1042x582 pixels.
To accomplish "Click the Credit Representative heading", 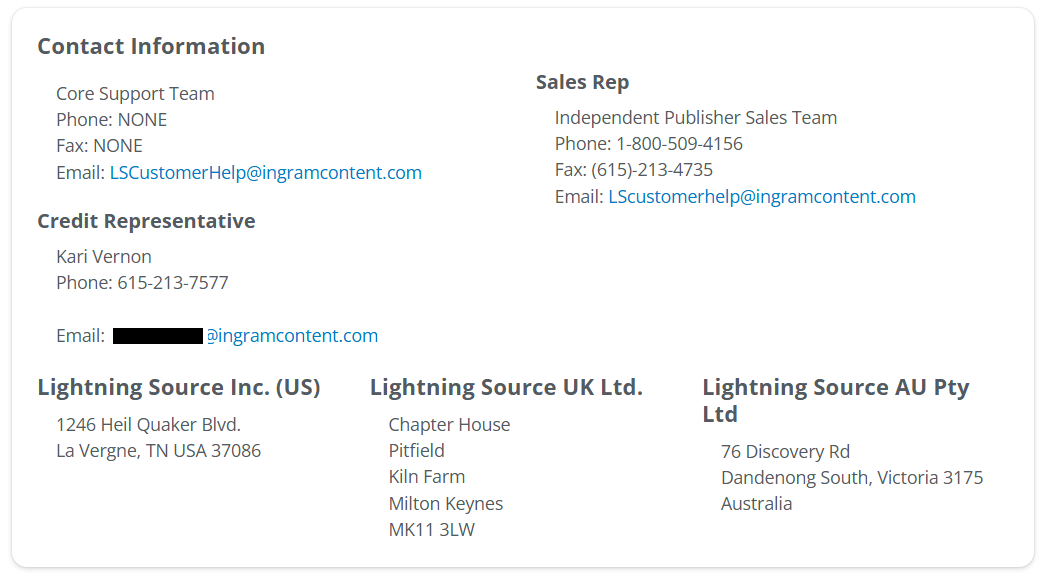I will tap(146, 221).
